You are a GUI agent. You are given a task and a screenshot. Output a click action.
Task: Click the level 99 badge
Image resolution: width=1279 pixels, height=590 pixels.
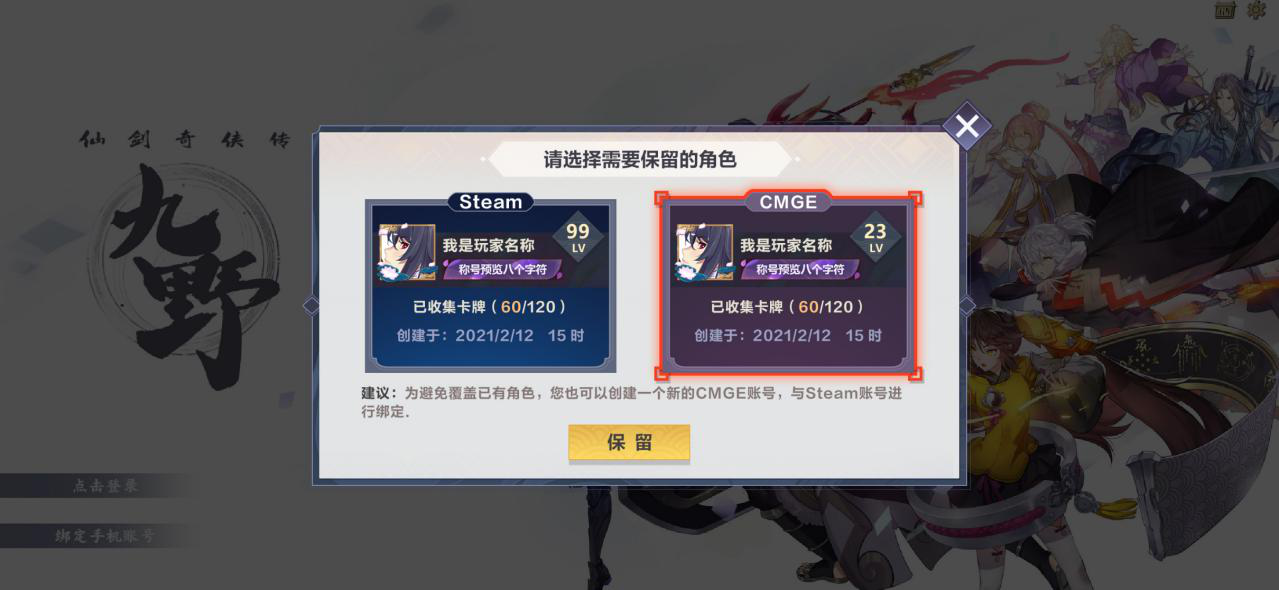coord(578,237)
